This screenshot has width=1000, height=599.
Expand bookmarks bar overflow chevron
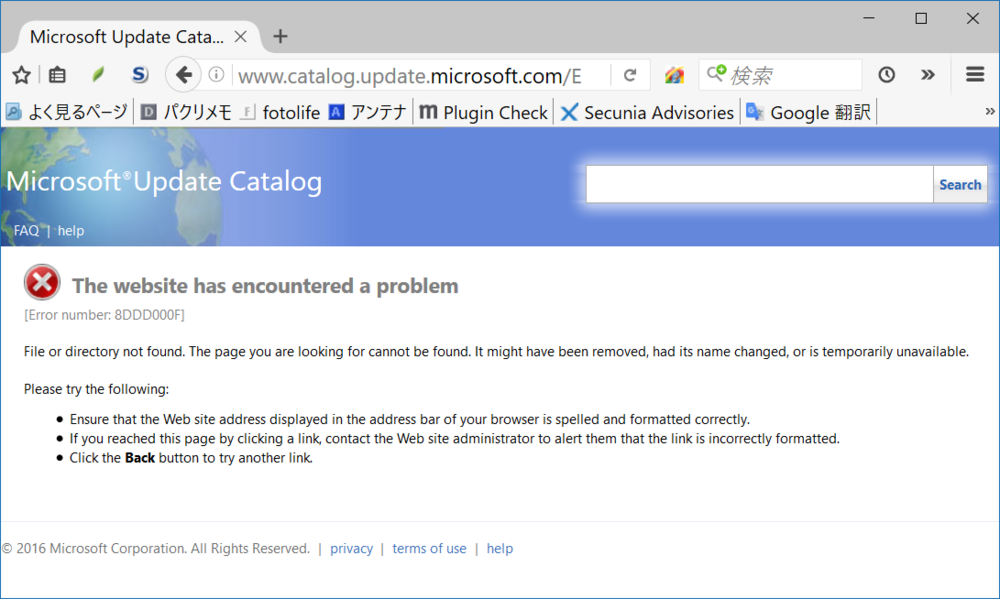[x=990, y=112]
